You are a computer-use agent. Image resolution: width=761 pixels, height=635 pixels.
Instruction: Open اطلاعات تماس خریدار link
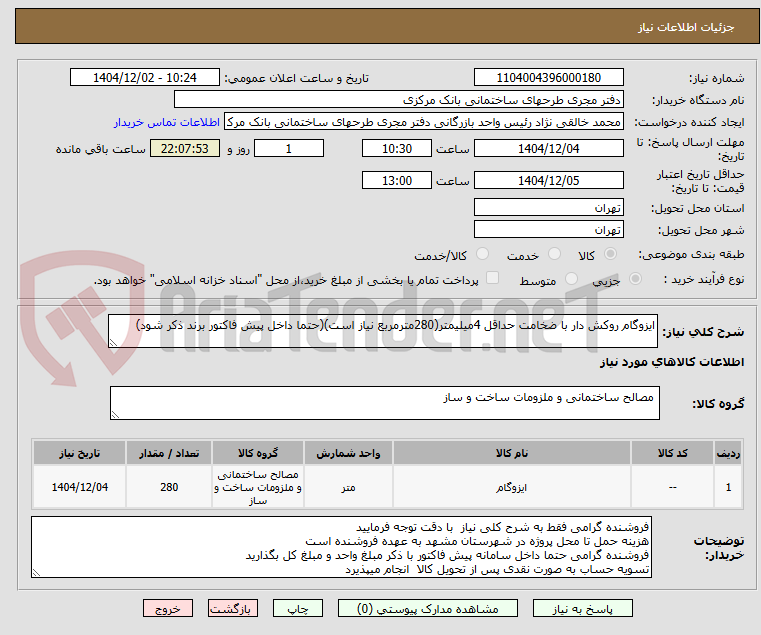click(x=167, y=122)
